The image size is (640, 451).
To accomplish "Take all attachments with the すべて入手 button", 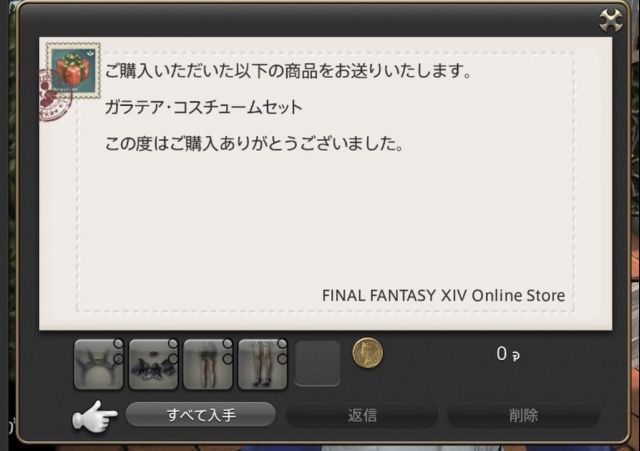I will pos(200,415).
